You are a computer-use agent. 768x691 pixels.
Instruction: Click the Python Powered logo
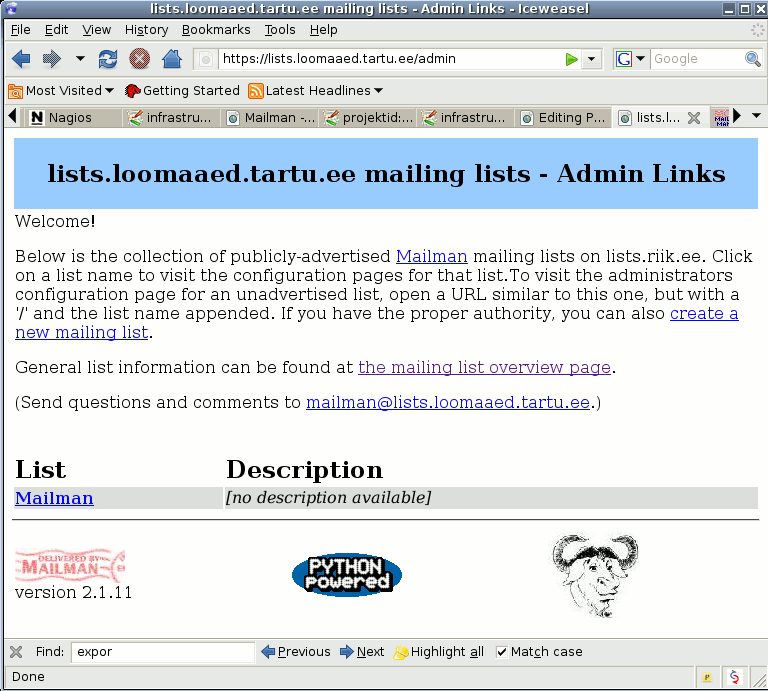click(x=347, y=574)
